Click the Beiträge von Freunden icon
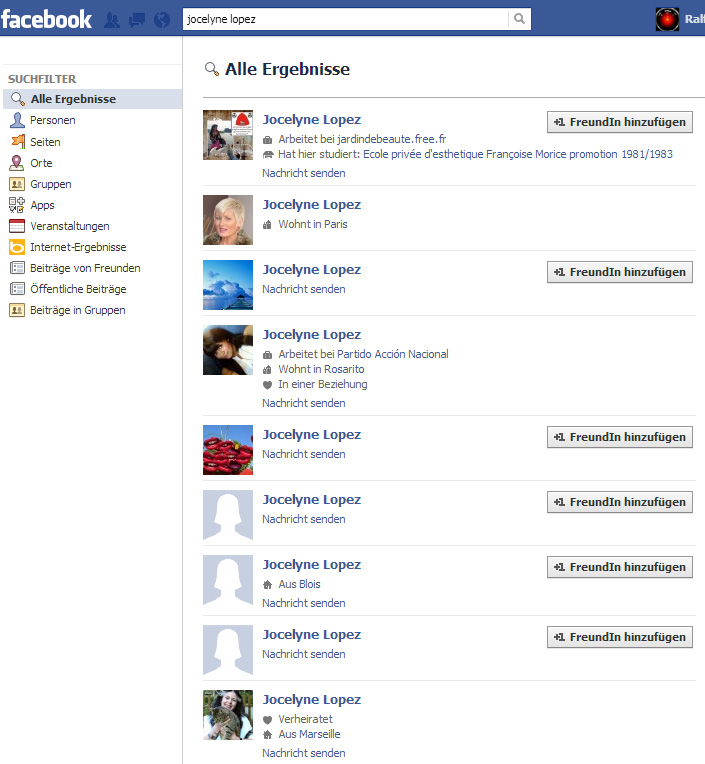Image resolution: width=705 pixels, height=764 pixels. 17,268
